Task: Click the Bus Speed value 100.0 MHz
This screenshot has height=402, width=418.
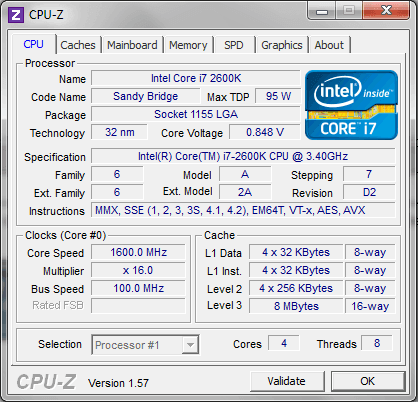Action: (138, 288)
